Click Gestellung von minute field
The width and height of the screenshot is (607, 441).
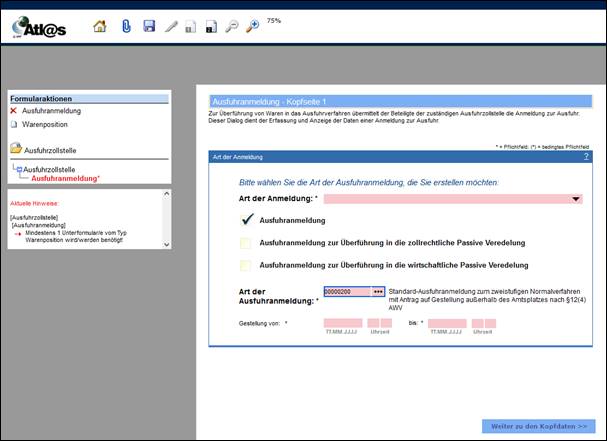(x=386, y=323)
